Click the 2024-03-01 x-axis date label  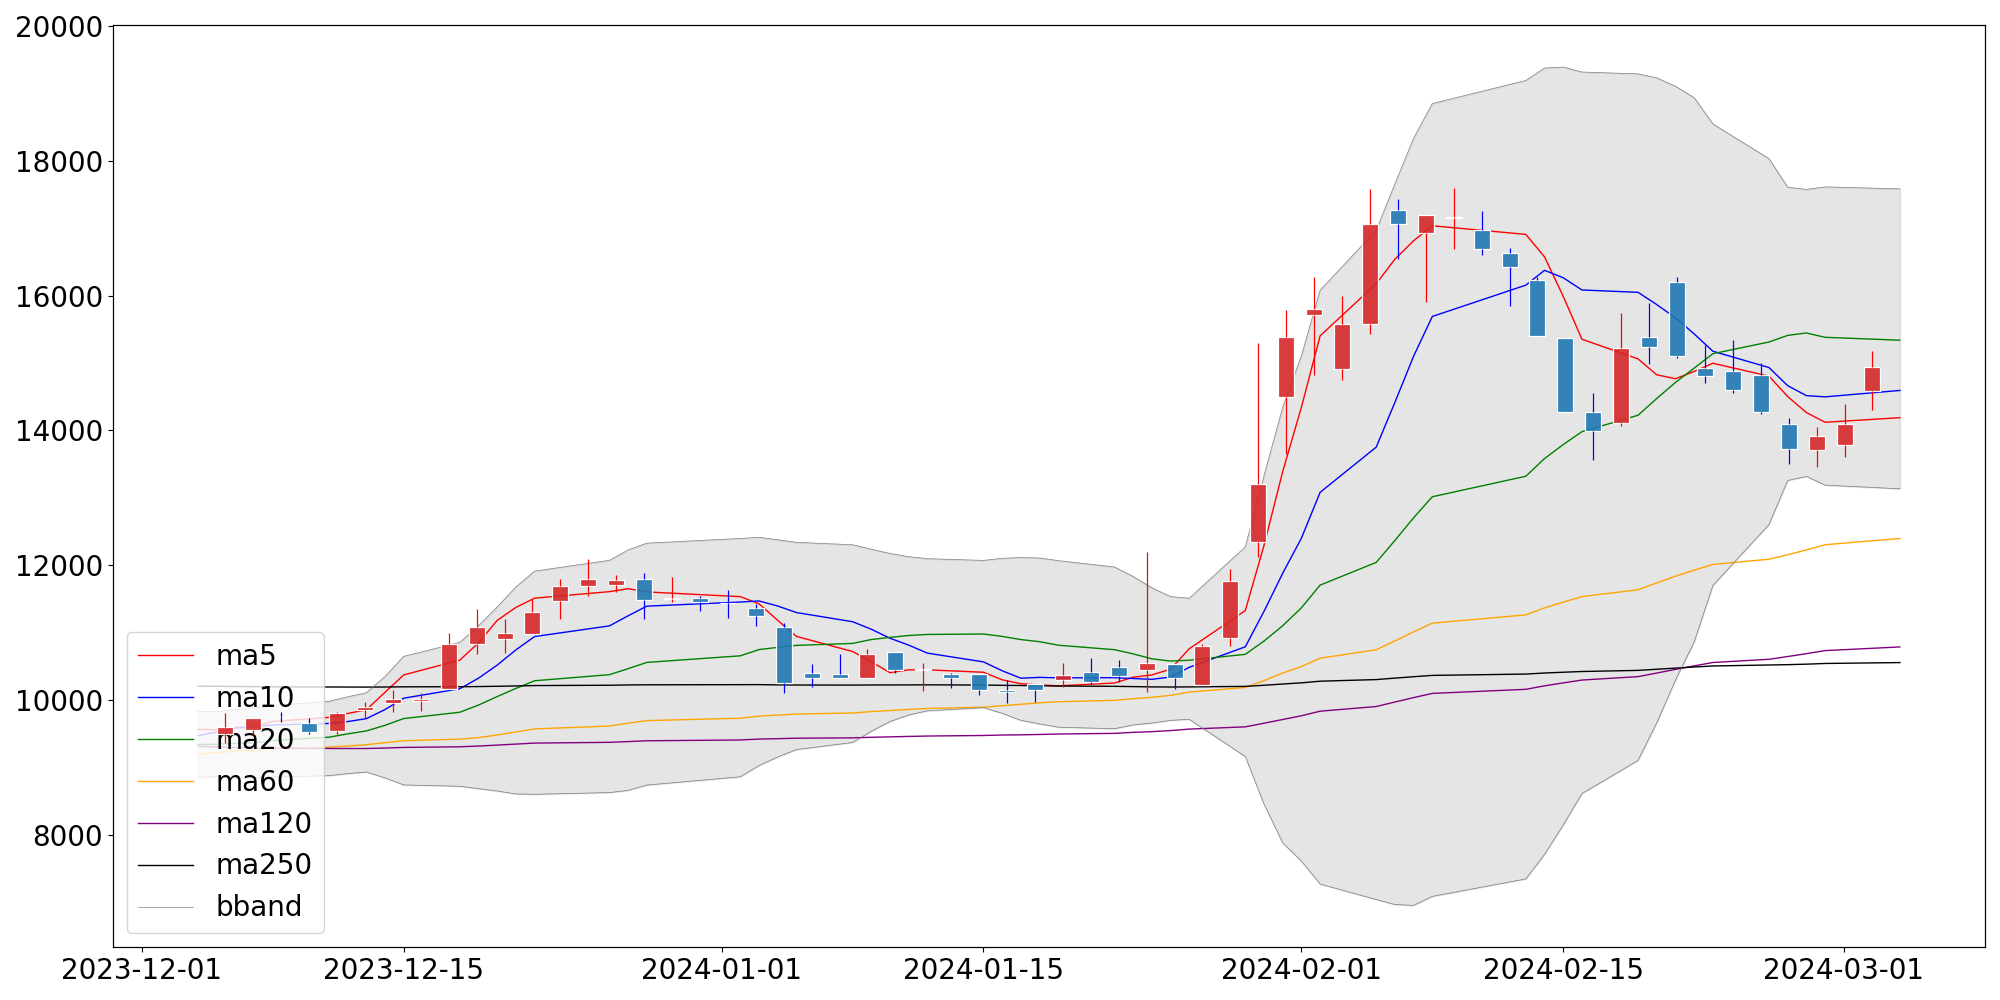(1843, 970)
